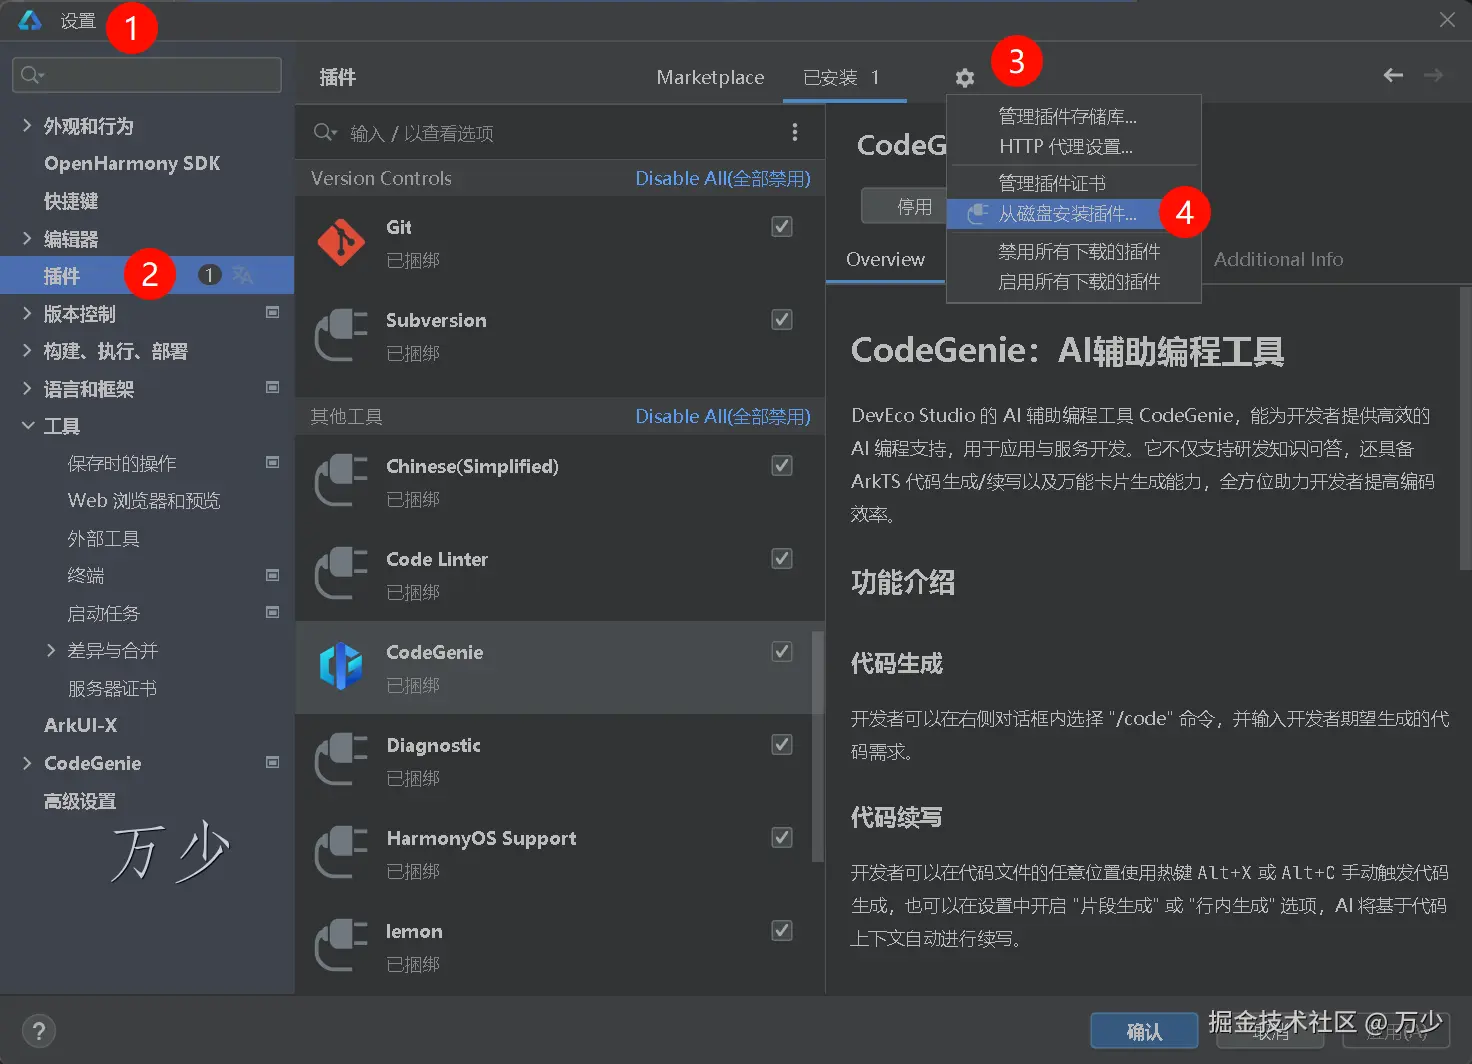Click the lemon plugin icon
This screenshot has width=1472, height=1064.
(x=341, y=946)
